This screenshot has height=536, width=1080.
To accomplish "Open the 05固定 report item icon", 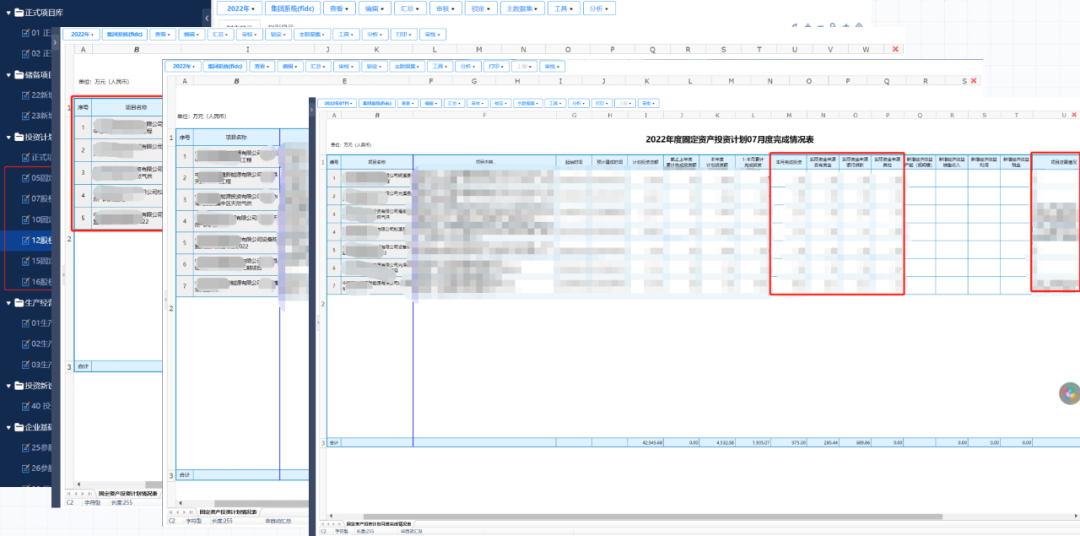I will coord(26,178).
